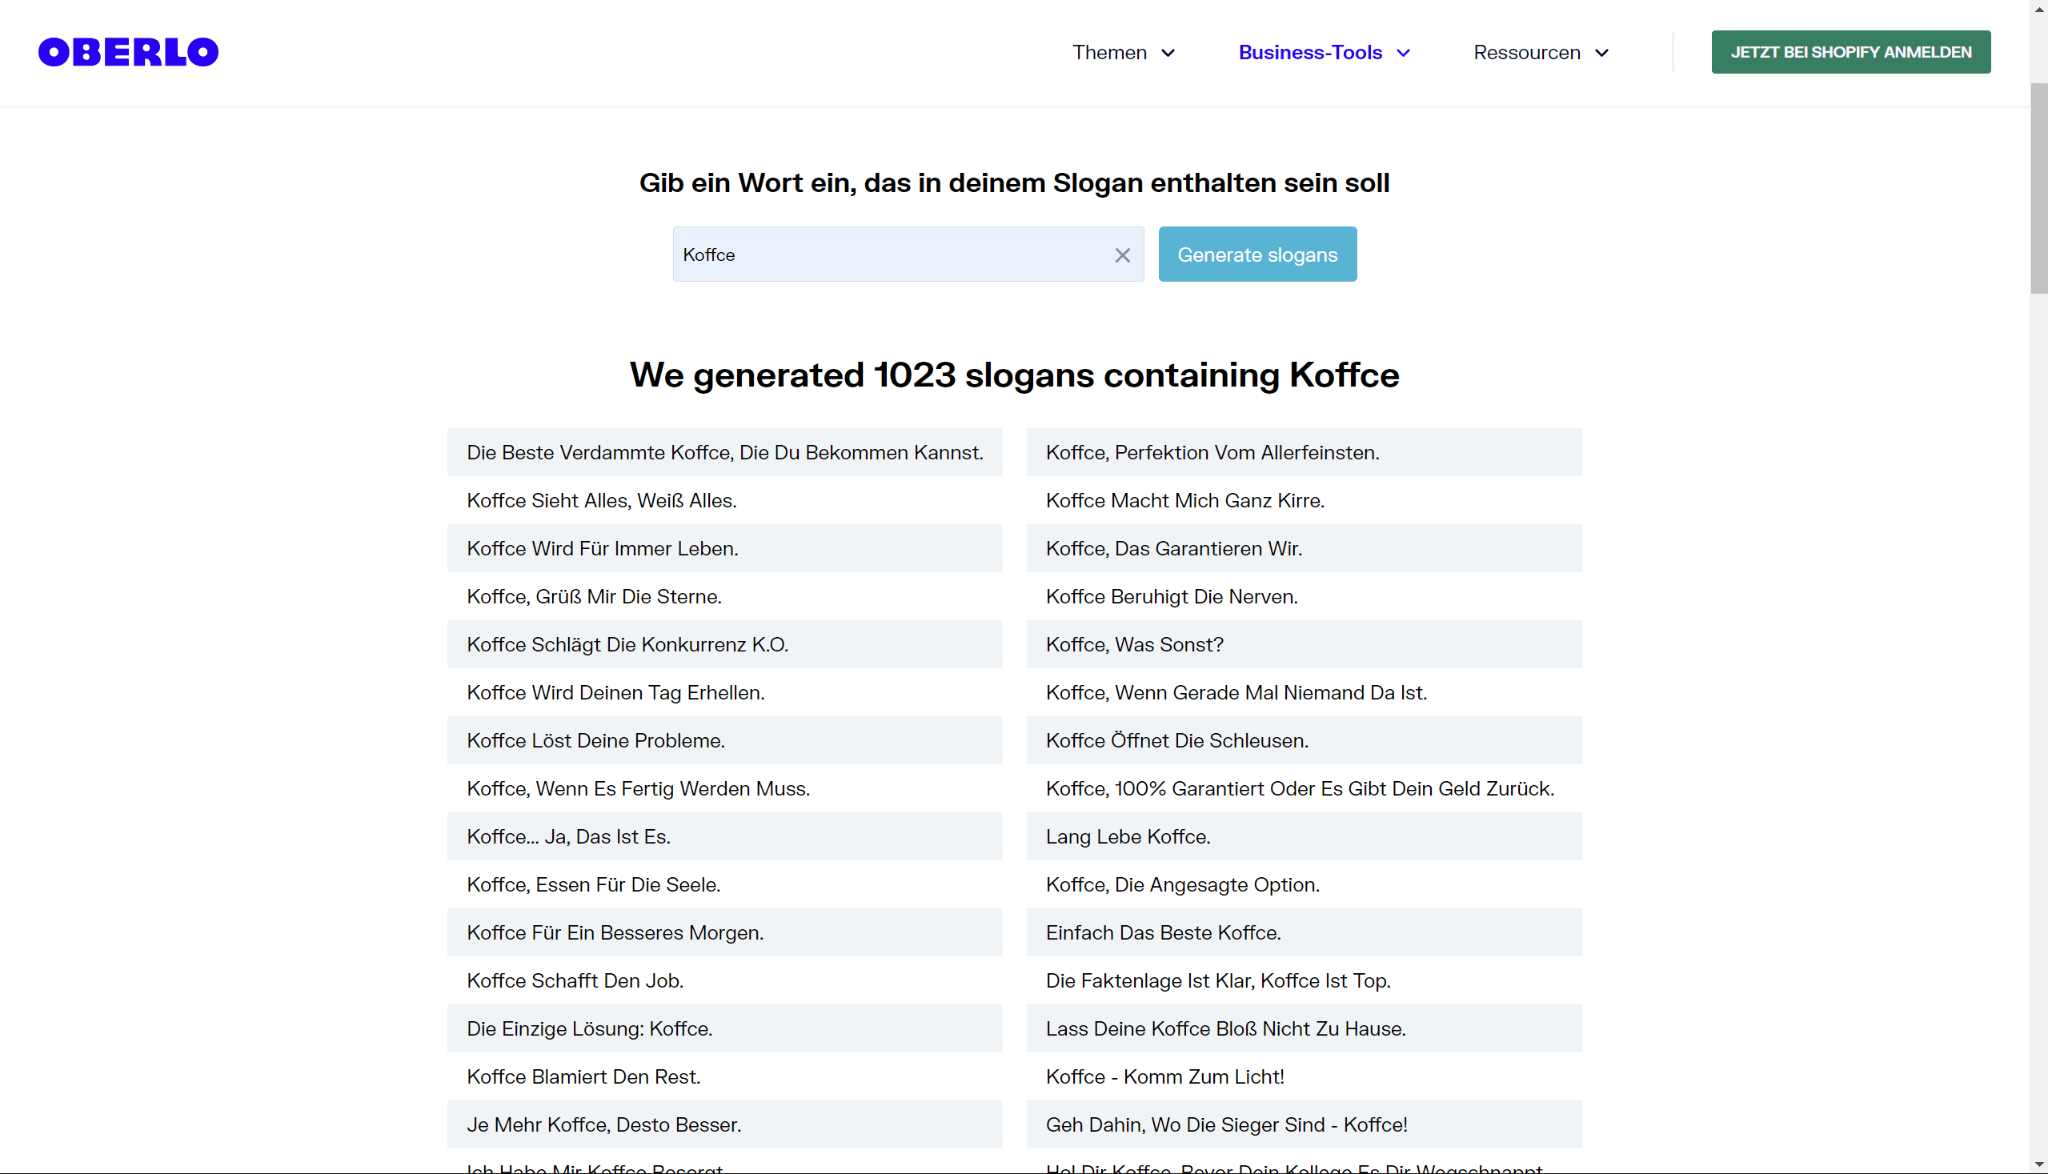Click into the Koffce text field
The image size is (2048, 1174).
click(890, 255)
